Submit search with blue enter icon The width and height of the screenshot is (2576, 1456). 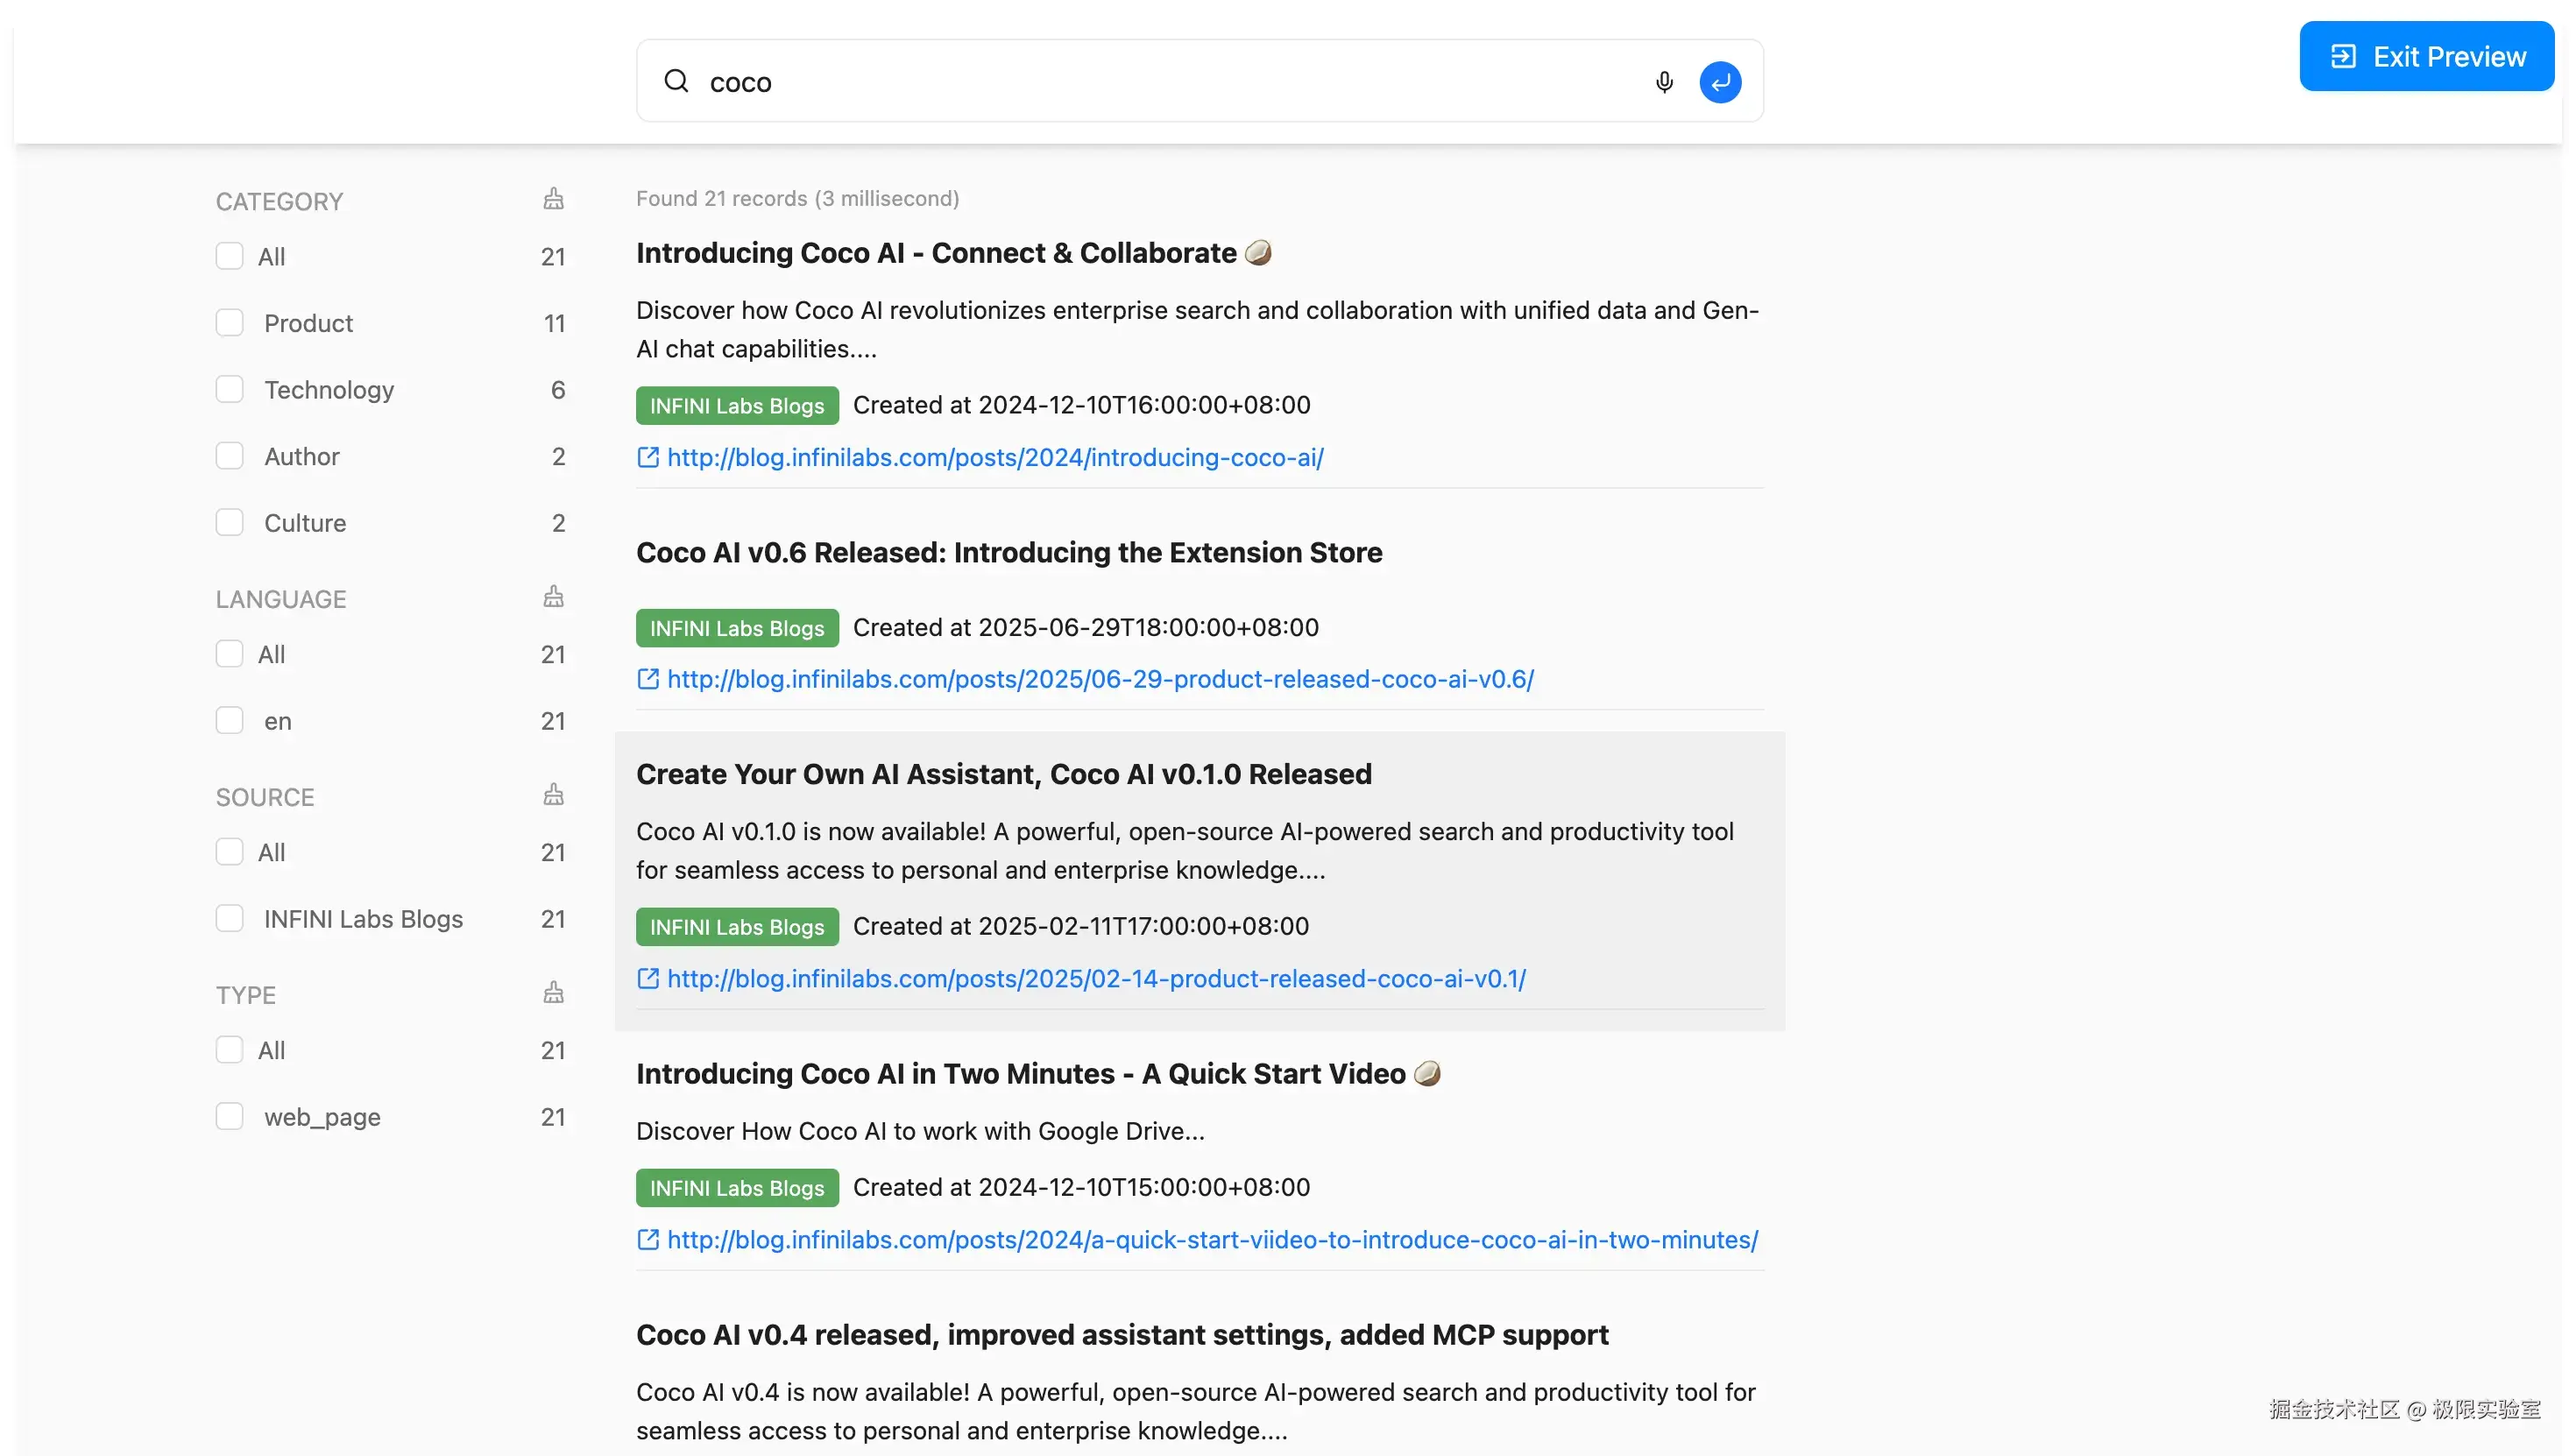pyautogui.click(x=1720, y=82)
